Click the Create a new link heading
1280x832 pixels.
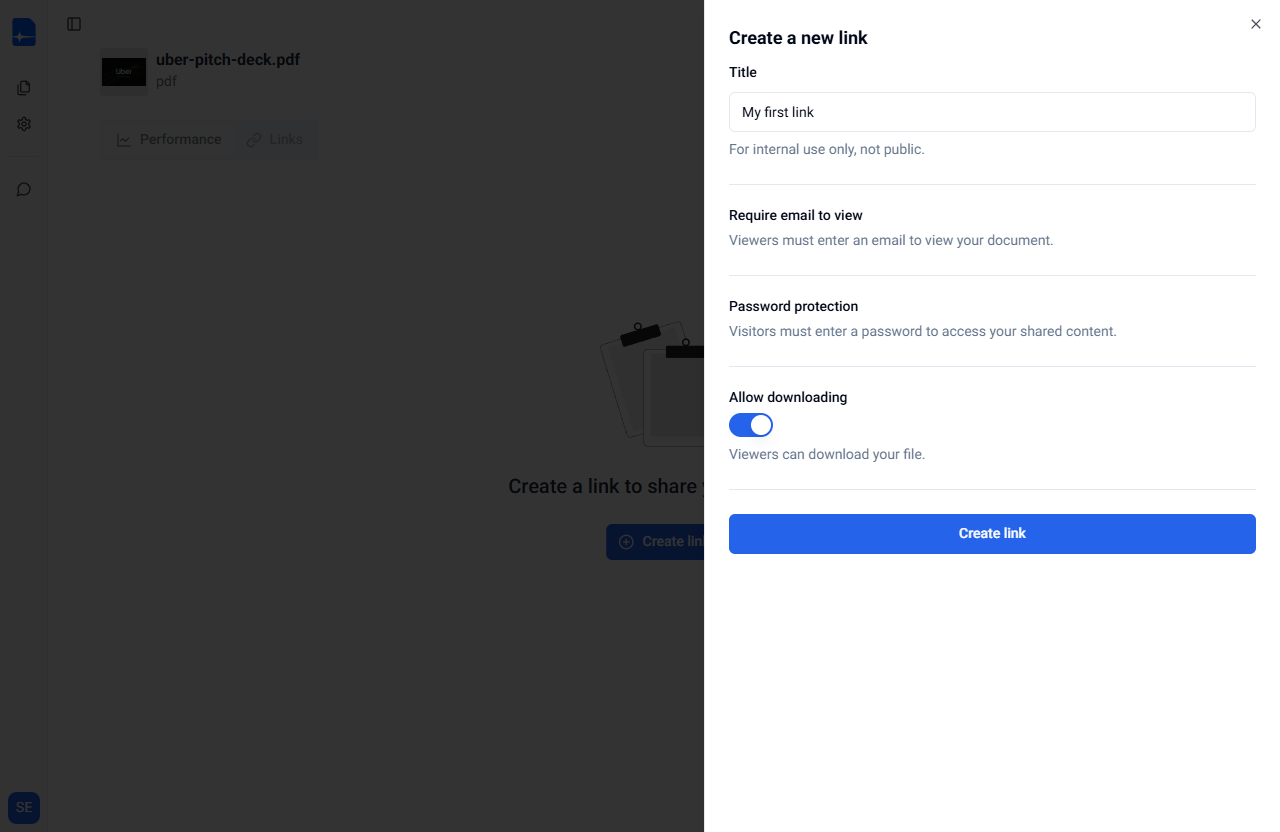[798, 38]
